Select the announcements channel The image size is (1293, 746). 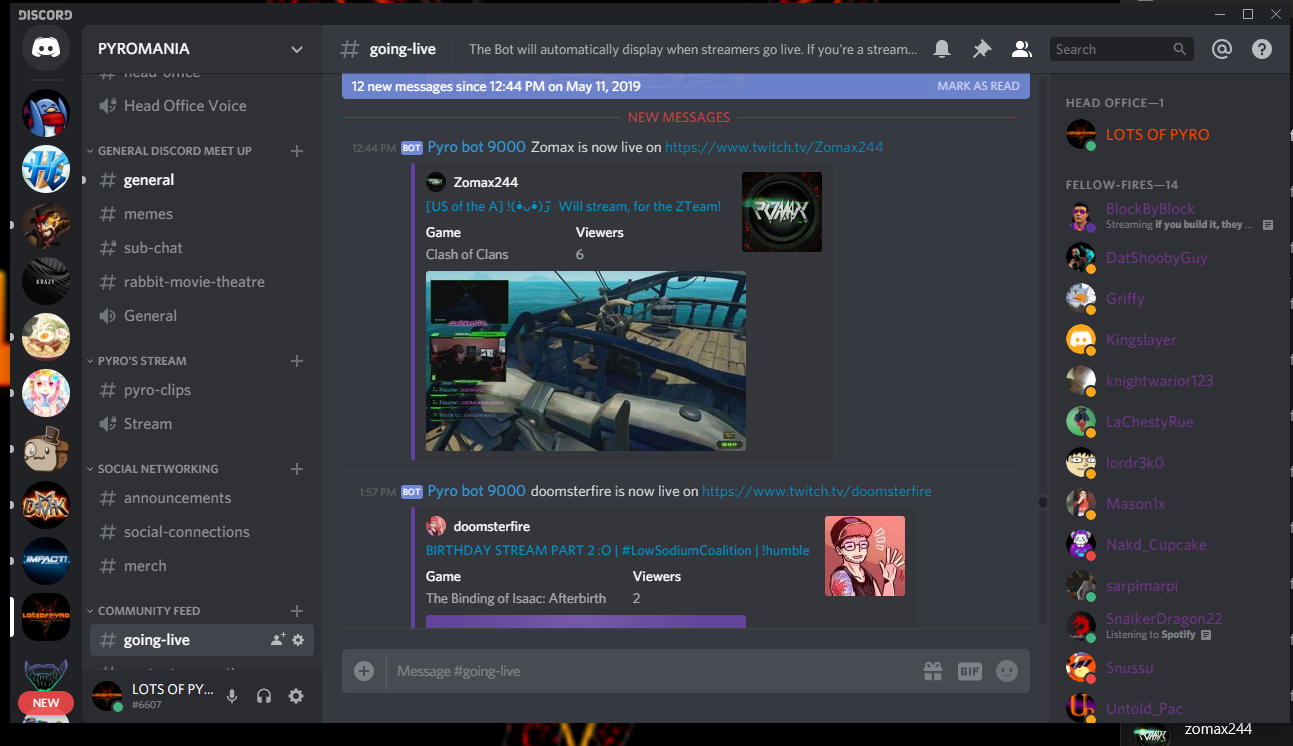coord(177,498)
